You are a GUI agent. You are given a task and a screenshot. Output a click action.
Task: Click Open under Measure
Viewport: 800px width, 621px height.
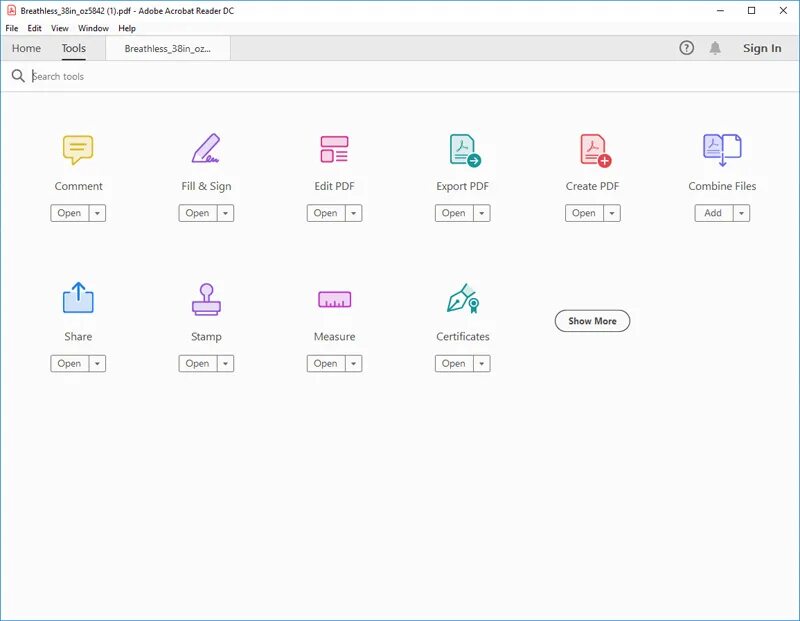click(x=326, y=364)
